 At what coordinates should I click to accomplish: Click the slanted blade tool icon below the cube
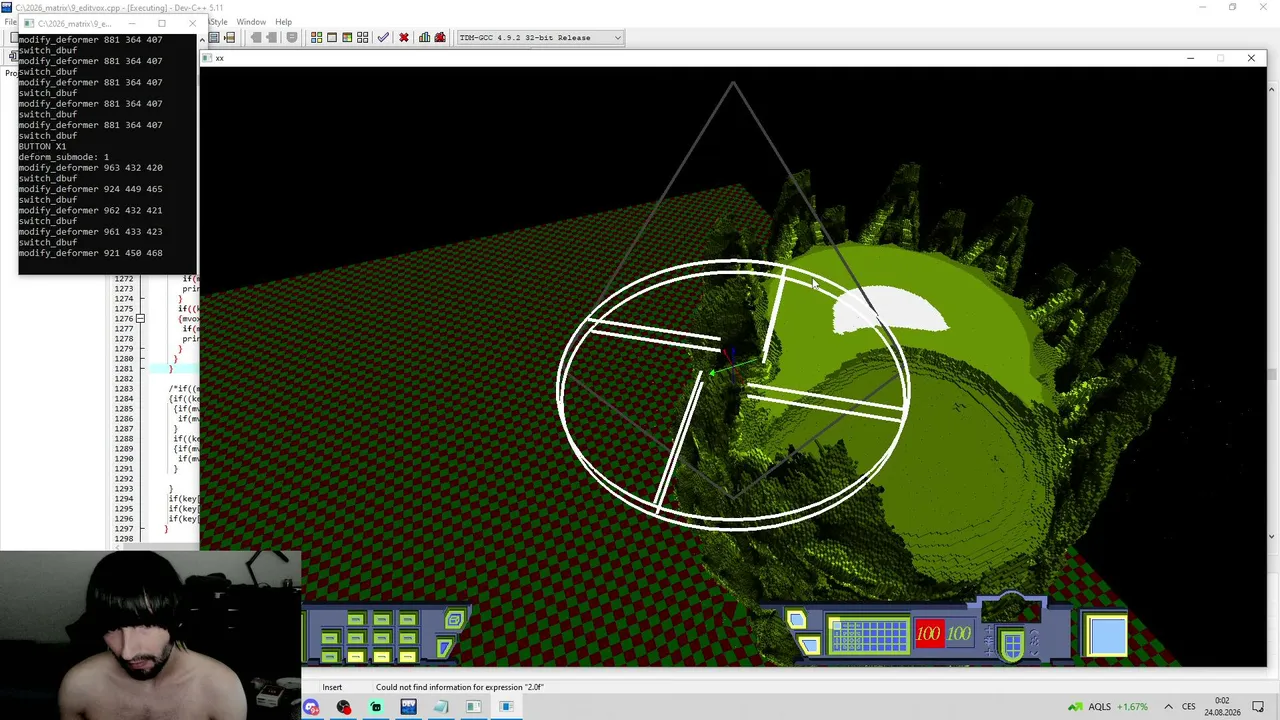point(445,647)
